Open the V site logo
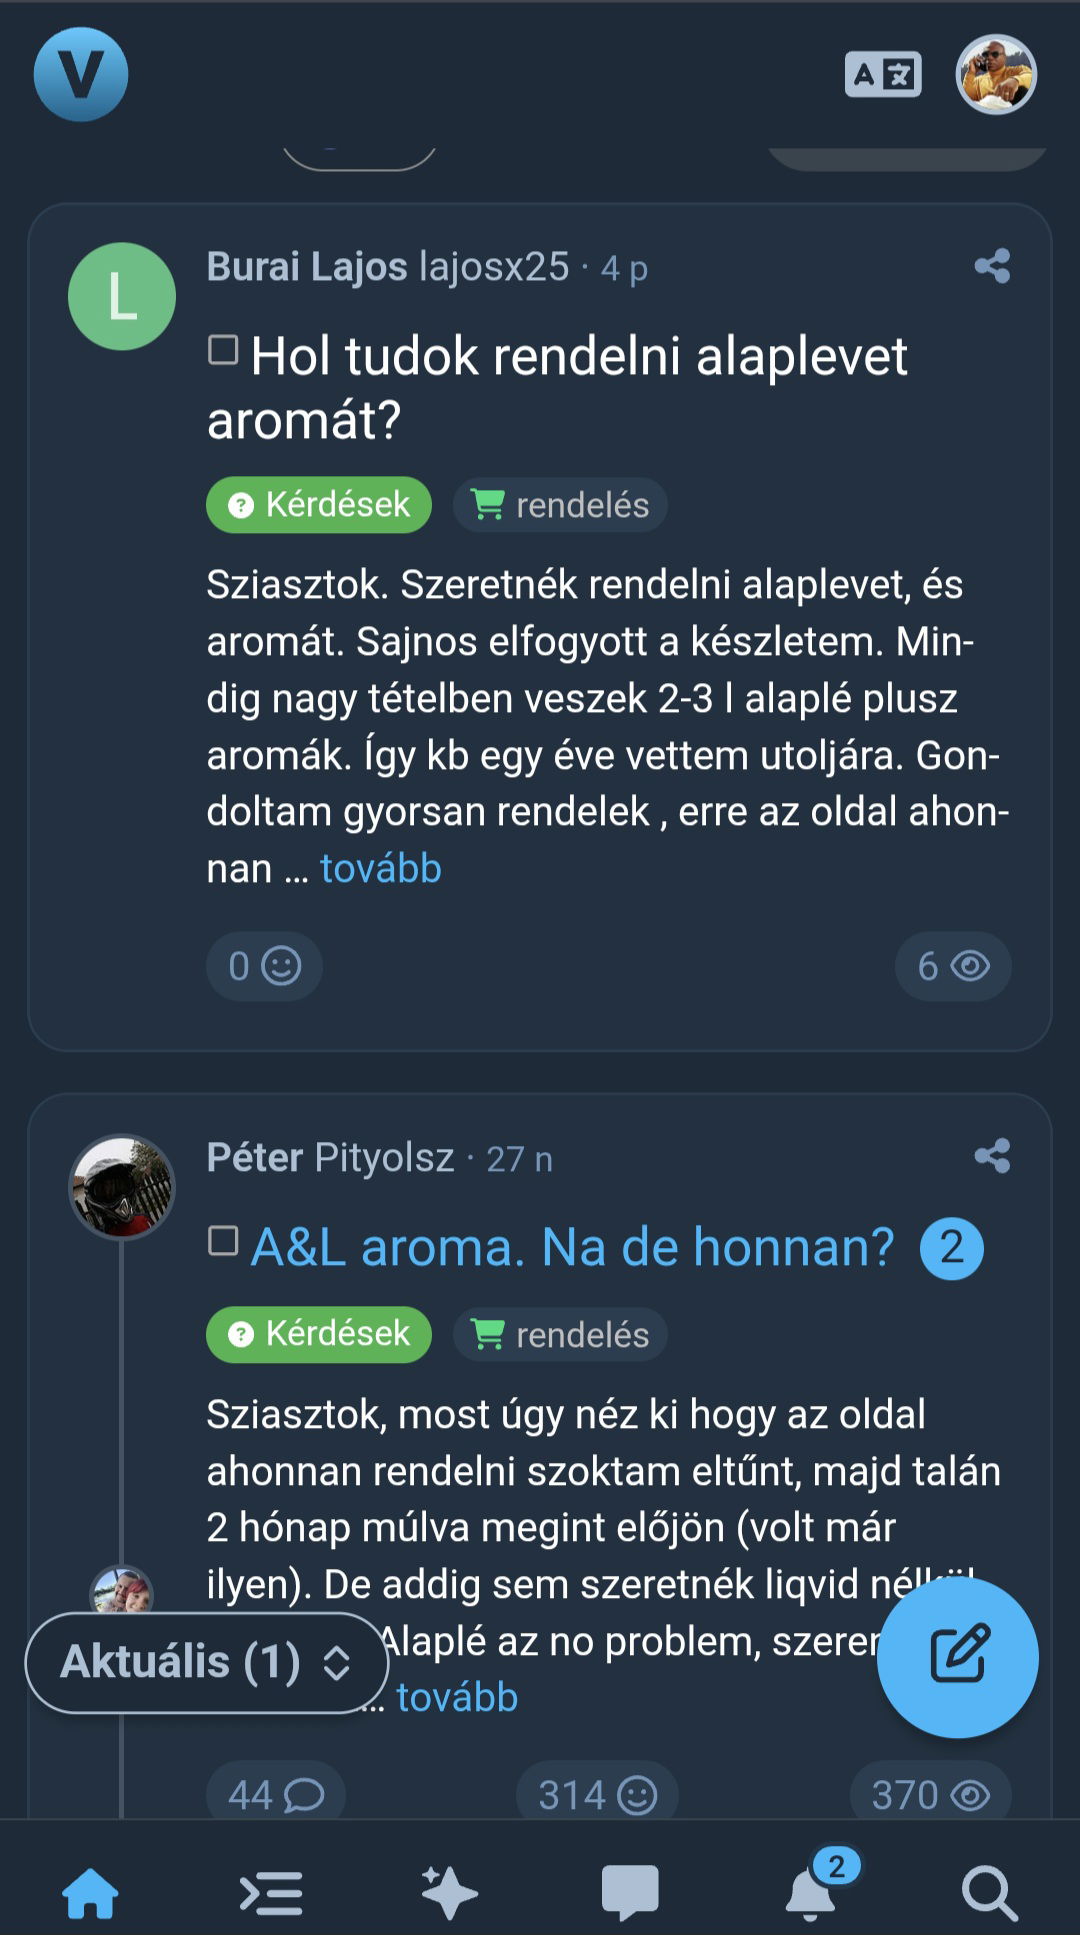The height and width of the screenshot is (1935, 1080). [81, 74]
